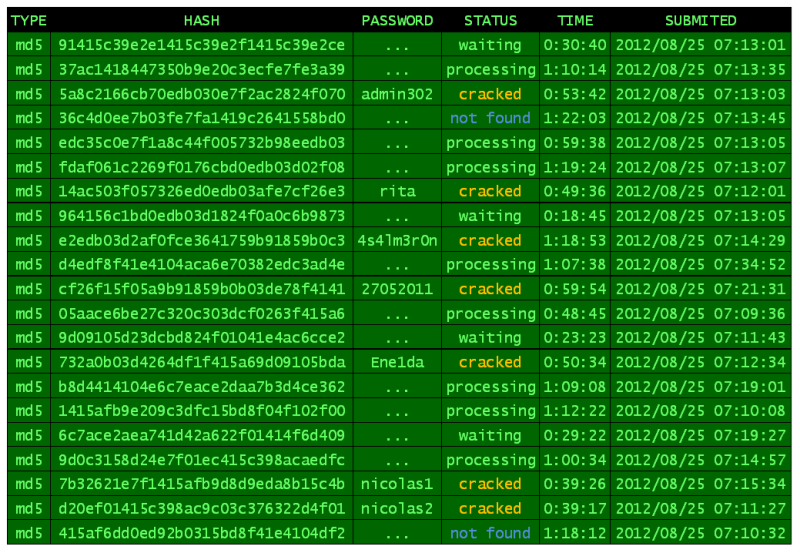
Task: Click the password cell showing rita
Action: click(x=397, y=191)
